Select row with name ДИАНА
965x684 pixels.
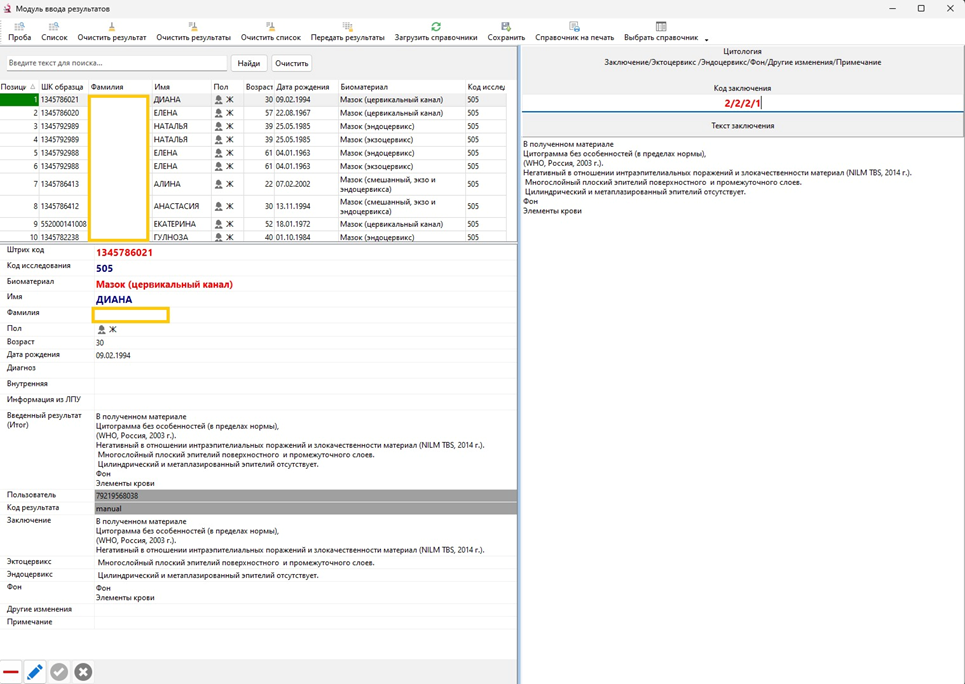[x=254, y=100]
